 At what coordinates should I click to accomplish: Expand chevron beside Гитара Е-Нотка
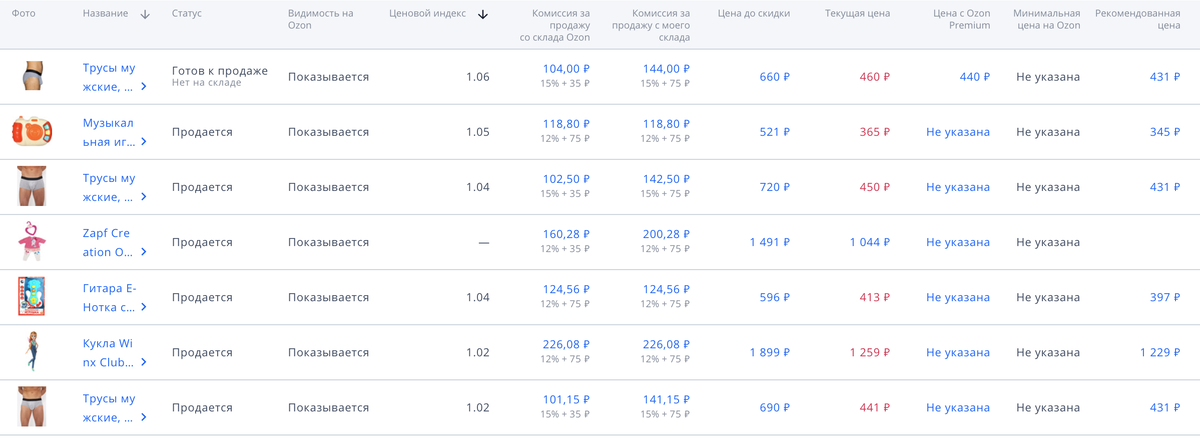pyautogui.click(x=144, y=307)
